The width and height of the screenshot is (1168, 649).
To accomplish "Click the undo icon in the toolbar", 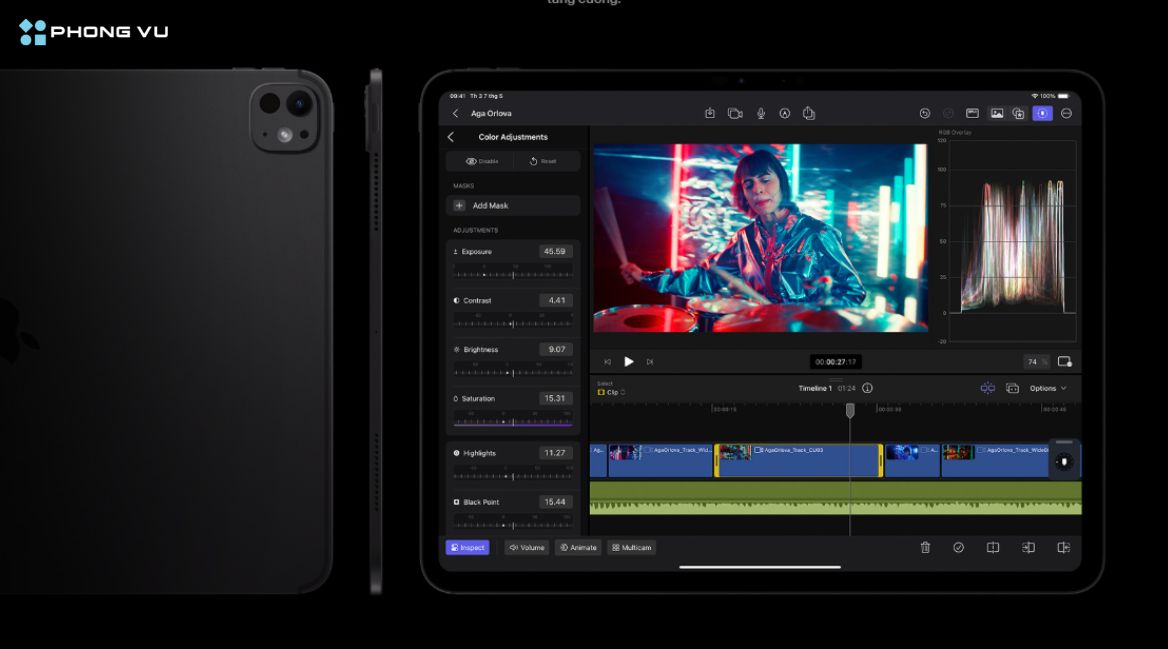I will pos(924,113).
